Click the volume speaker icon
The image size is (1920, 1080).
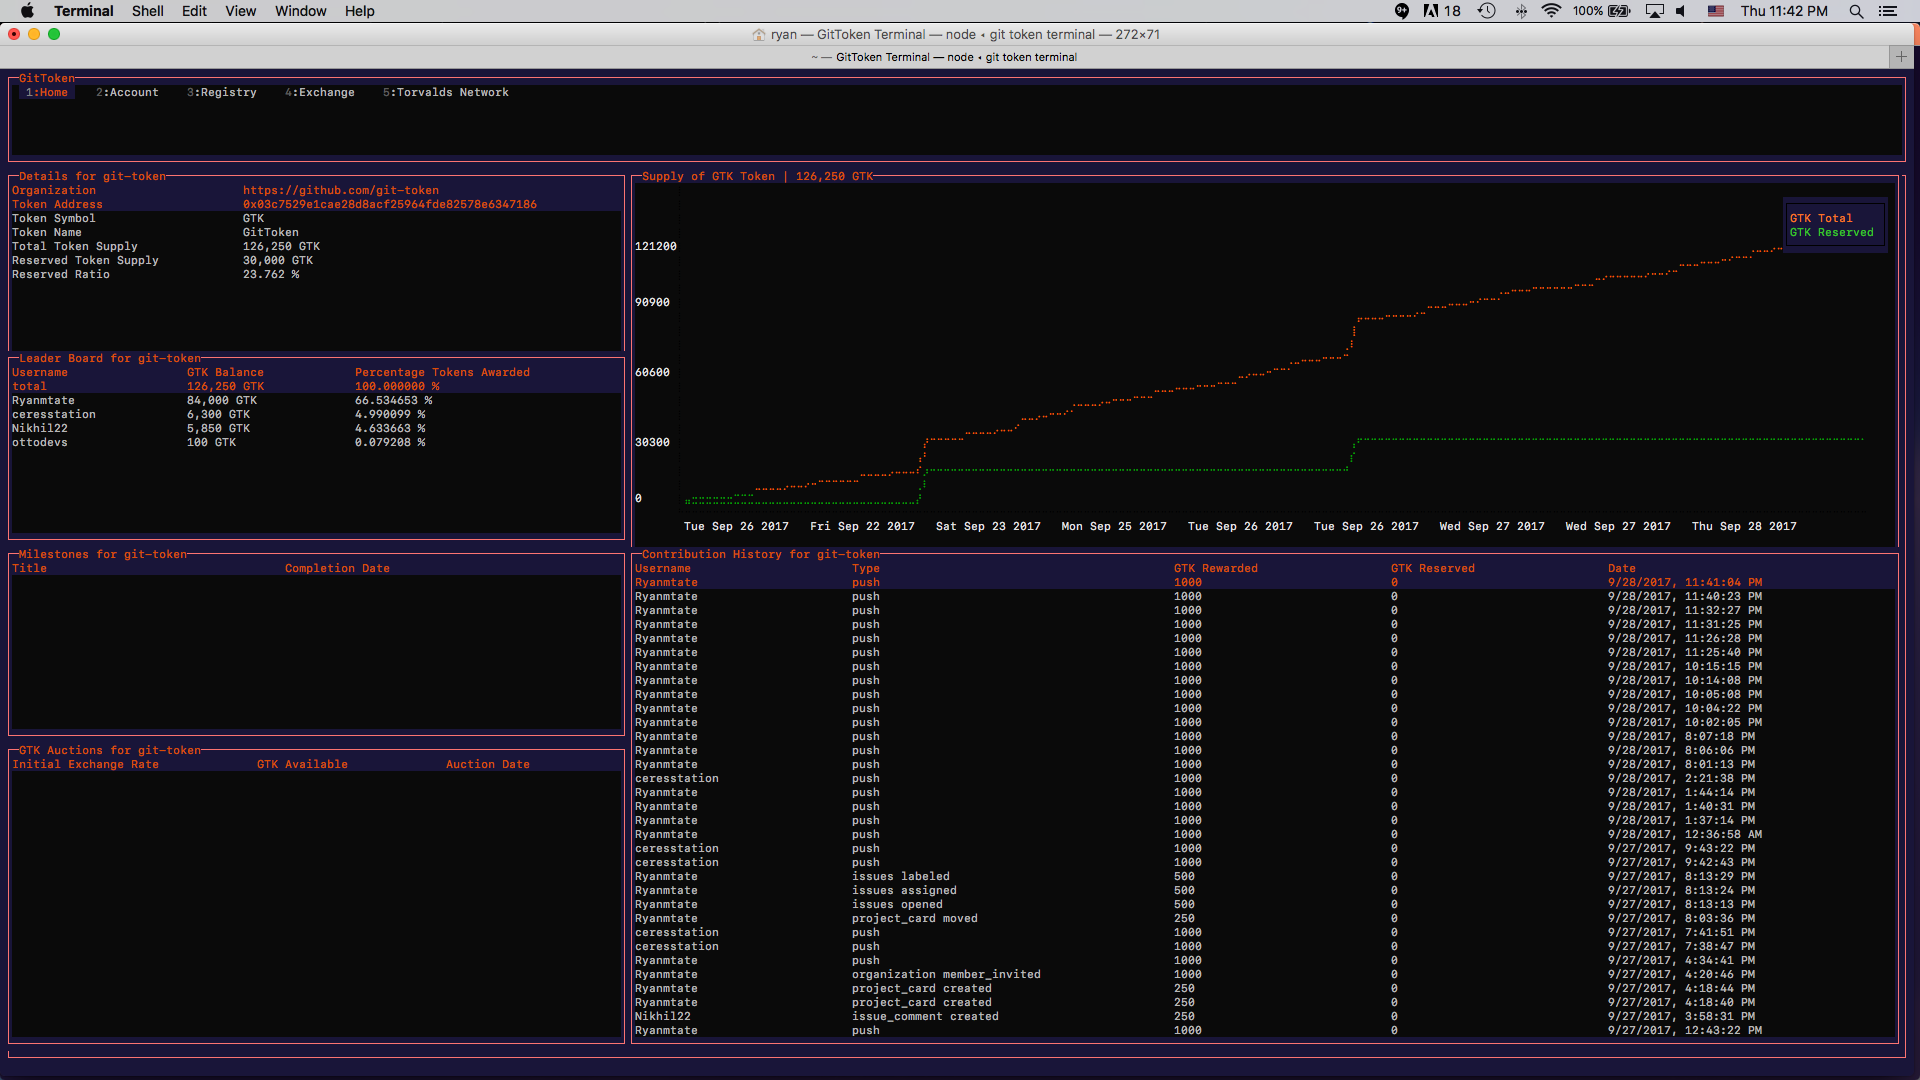pyautogui.click(x=1681, y=11)
